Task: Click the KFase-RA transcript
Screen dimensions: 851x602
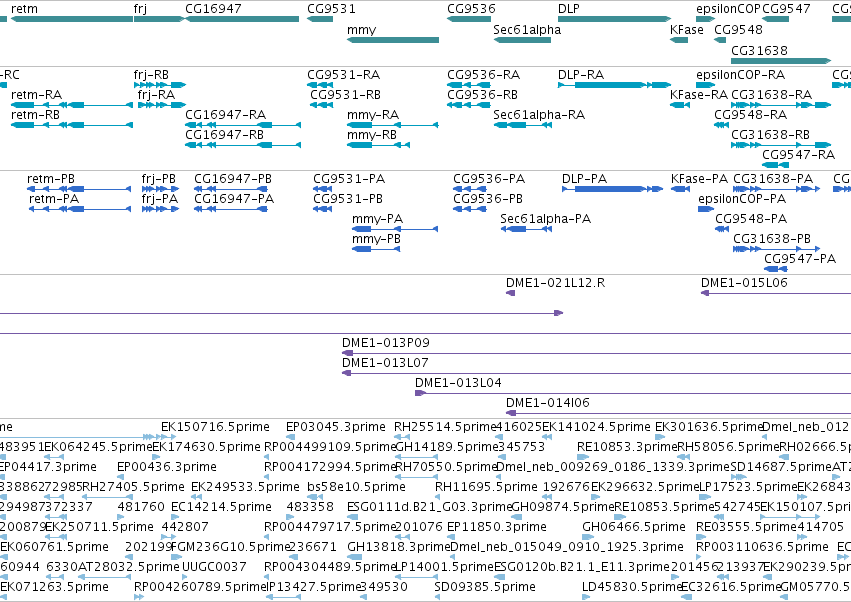Action: pyautogui.click(x=680, y=105)
